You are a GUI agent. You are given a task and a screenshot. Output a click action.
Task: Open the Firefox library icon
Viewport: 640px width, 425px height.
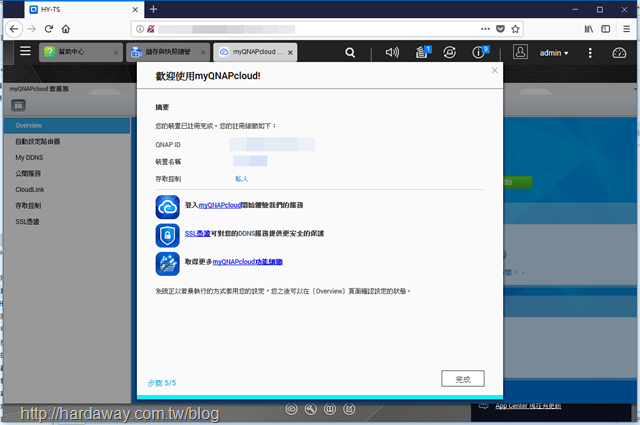click(x=588, y=29)
